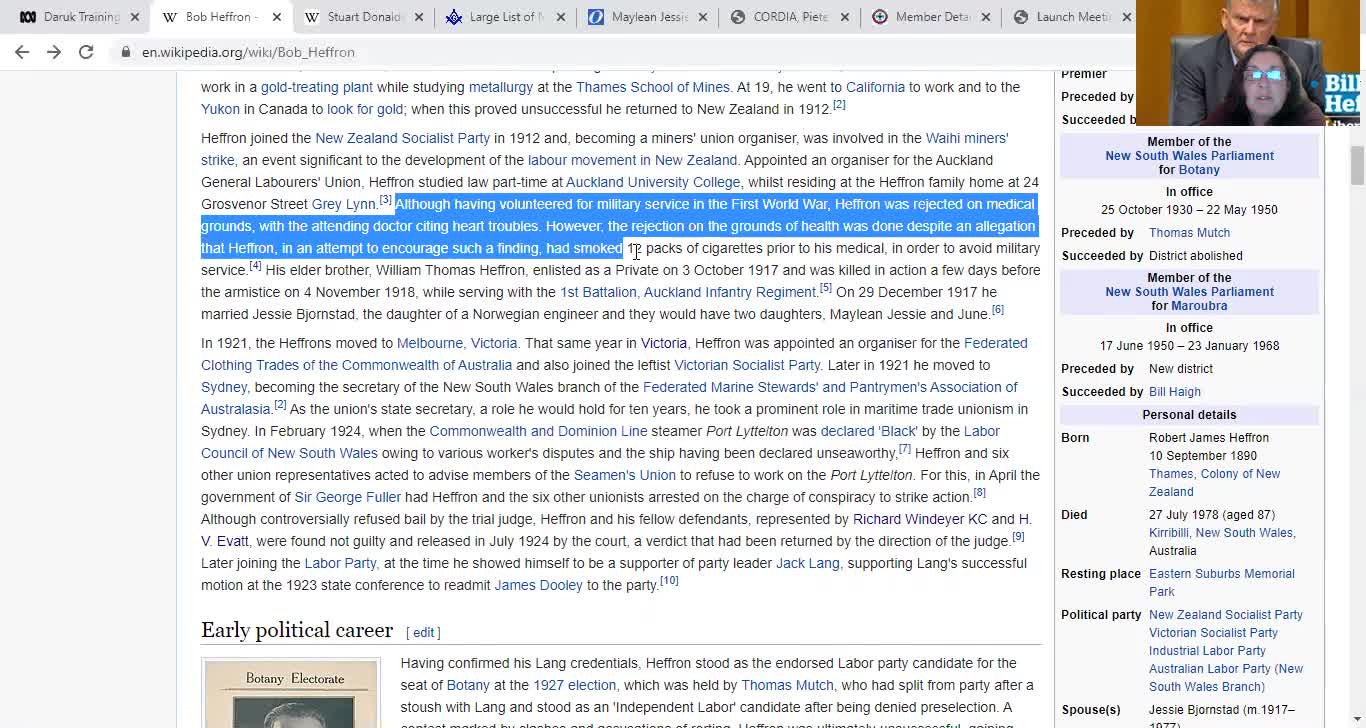Edit the Early political career section

(423, 632)
